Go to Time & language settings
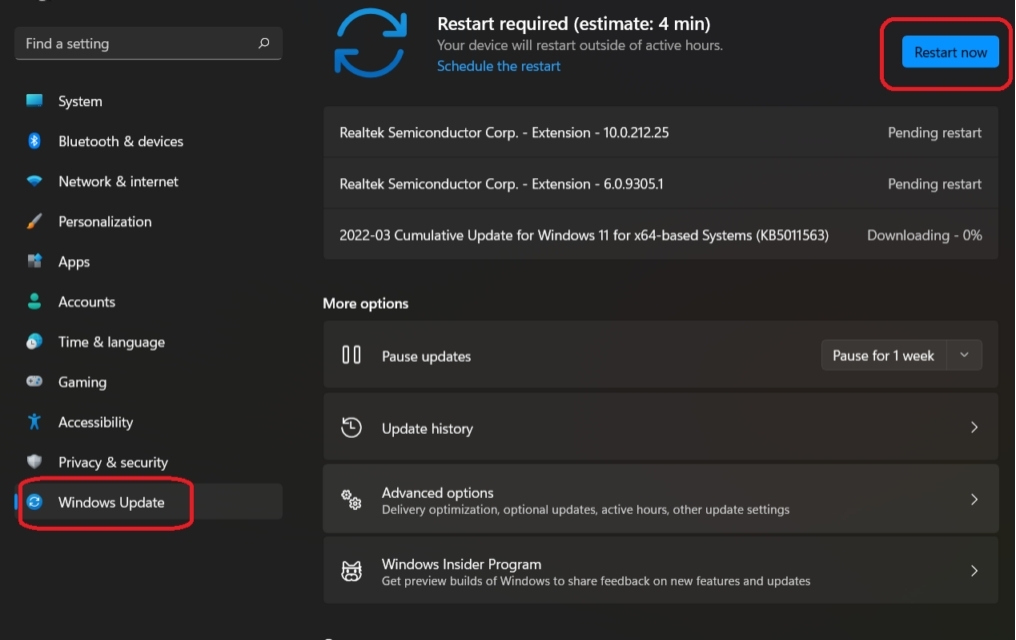The height and width of the screenshot is (640, 1016). [x=111, y=342]
